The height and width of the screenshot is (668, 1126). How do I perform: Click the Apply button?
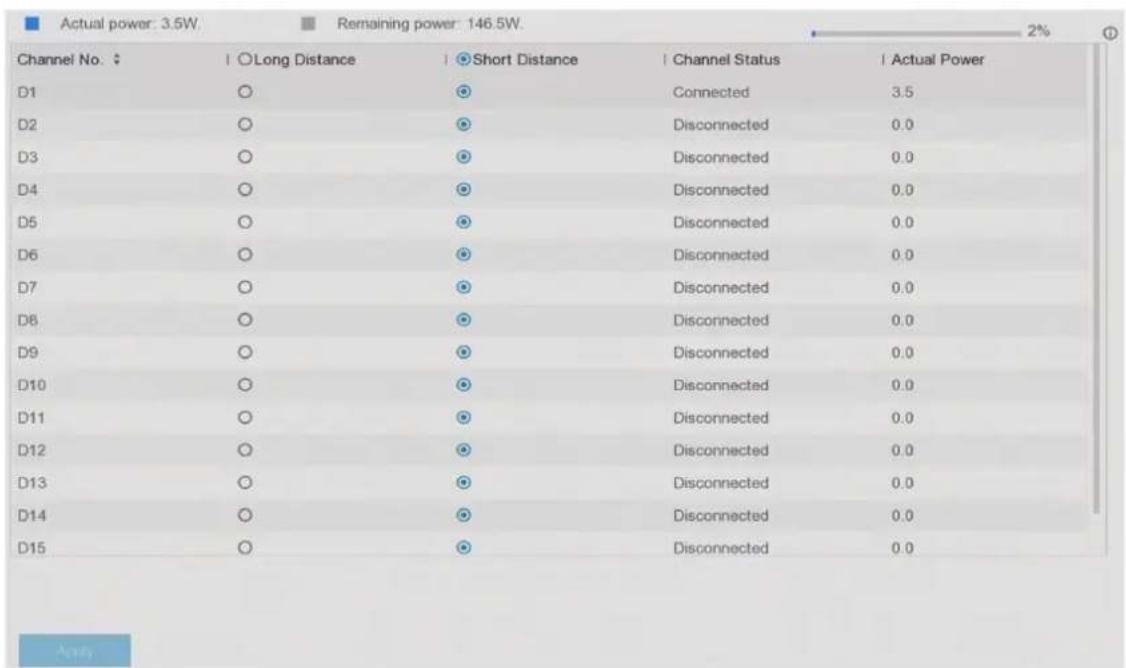coord(75,651)
